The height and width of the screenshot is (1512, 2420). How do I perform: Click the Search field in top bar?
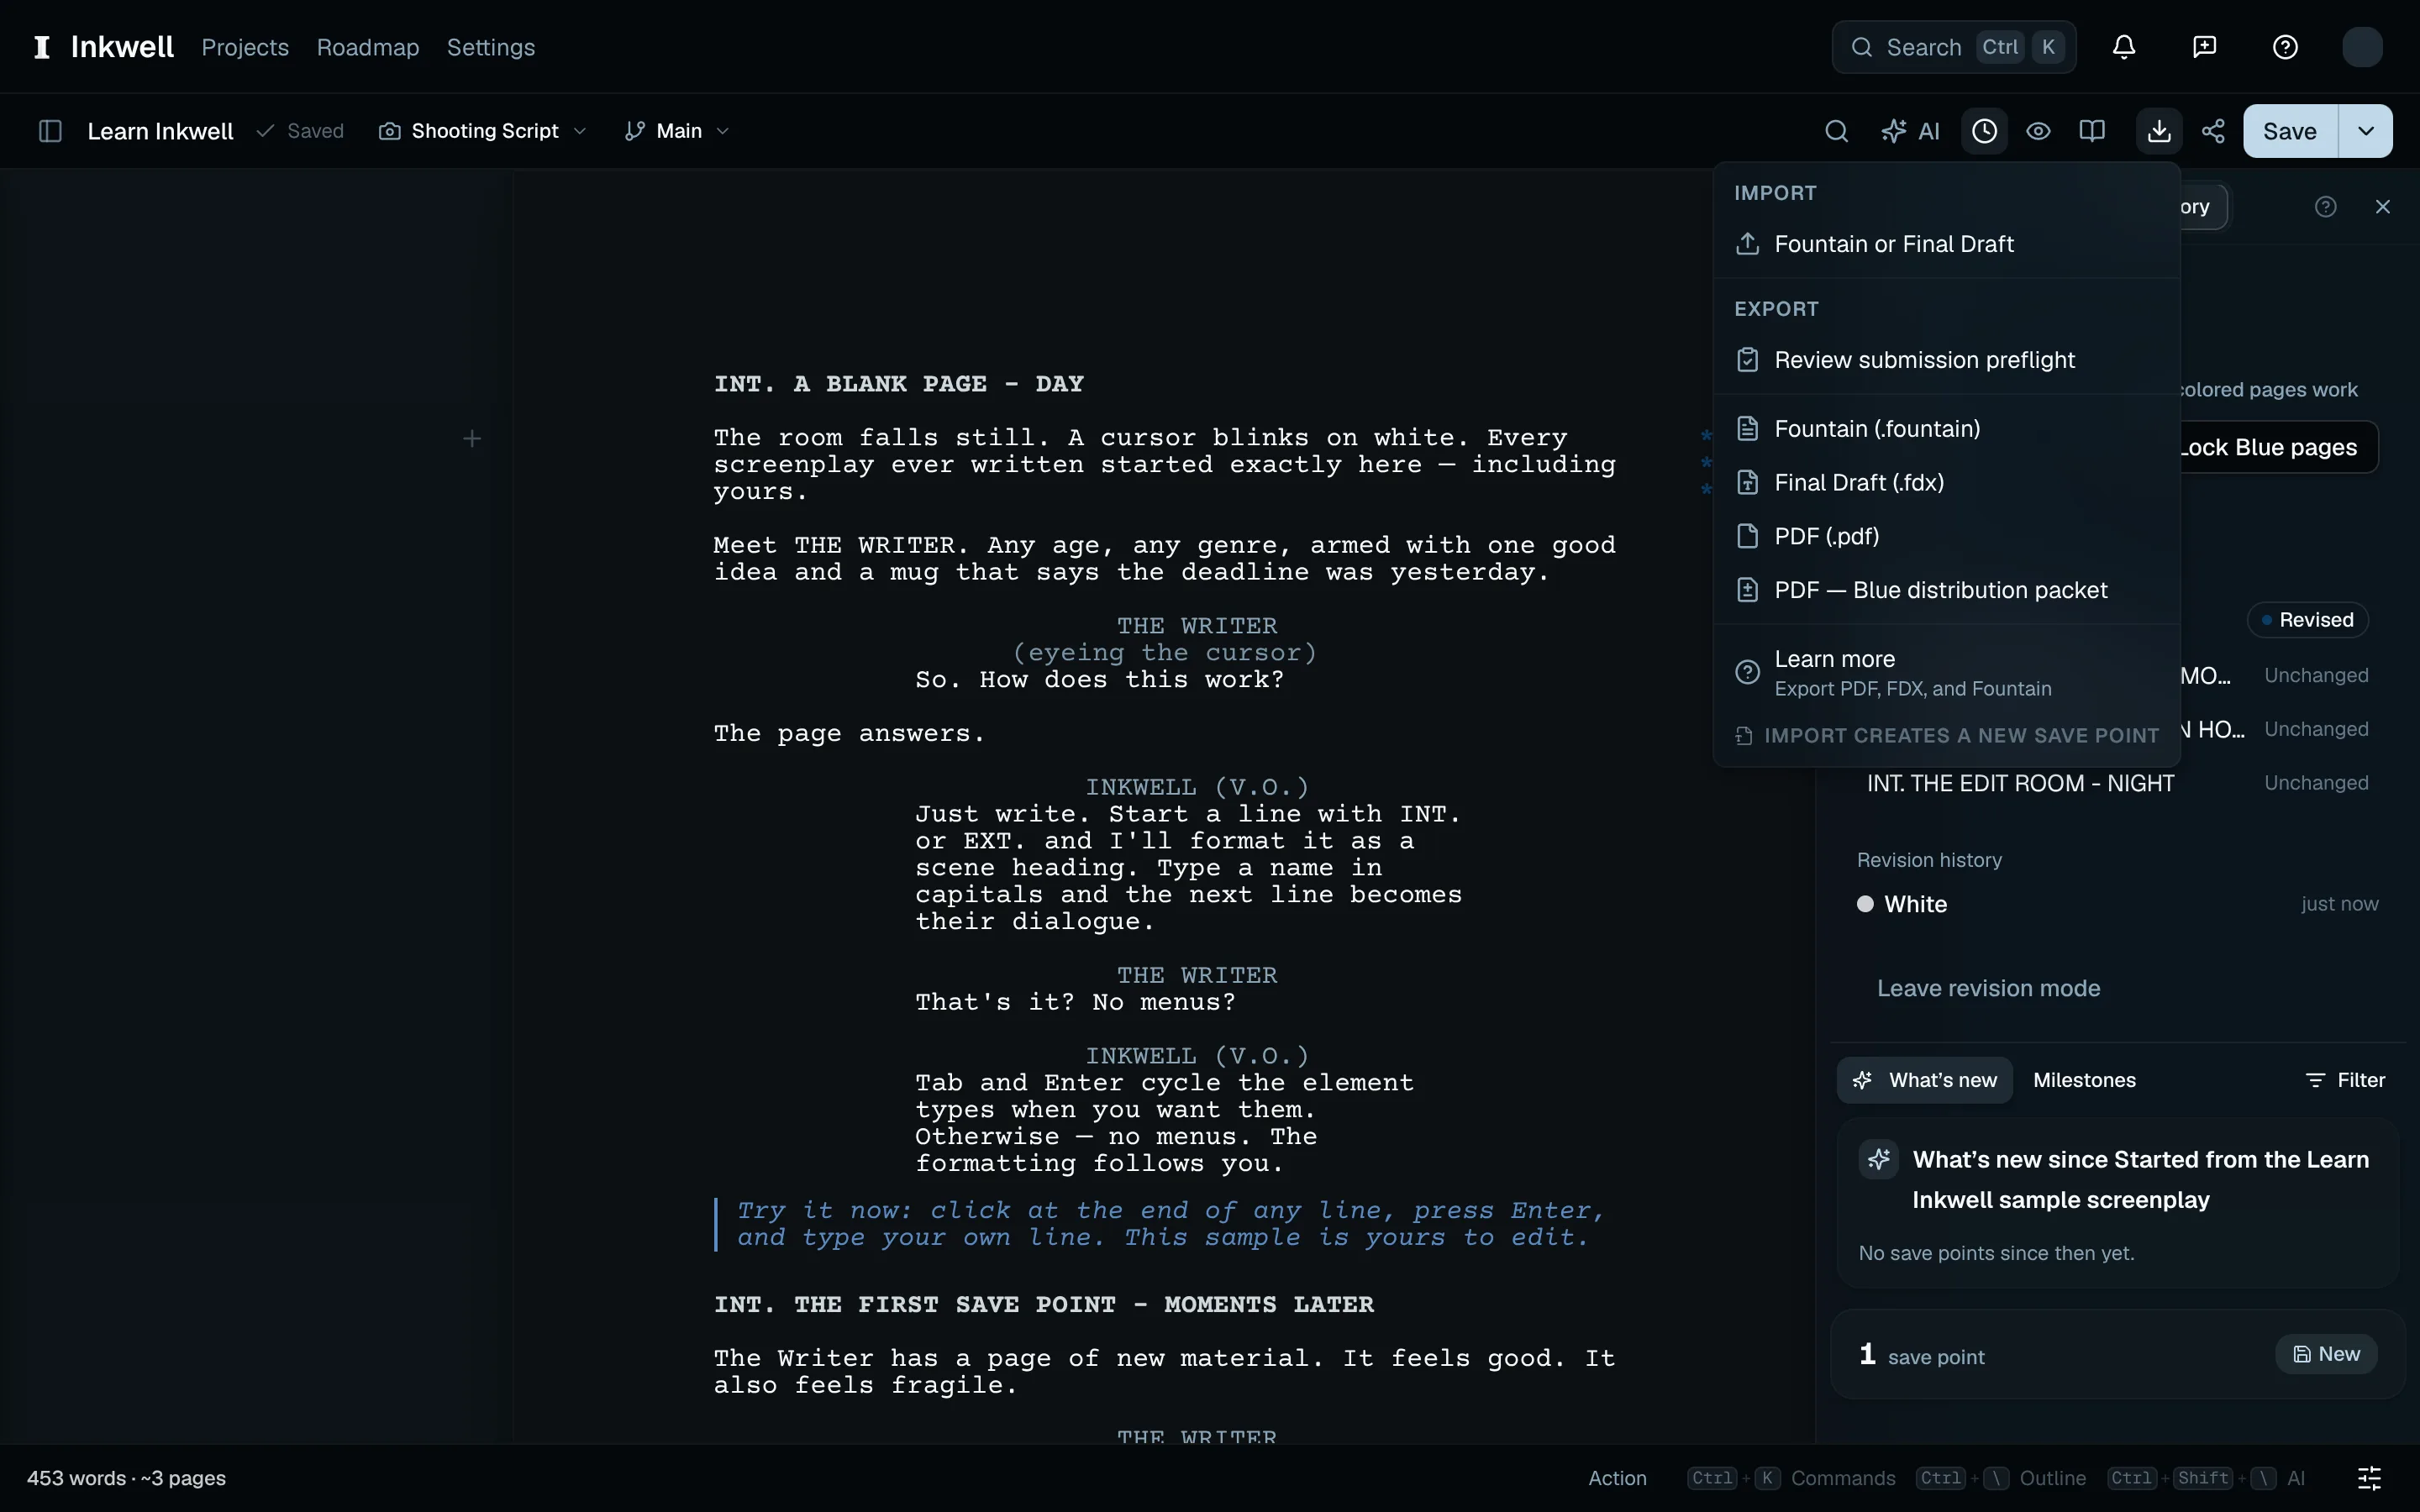[x=1953, y=47]
